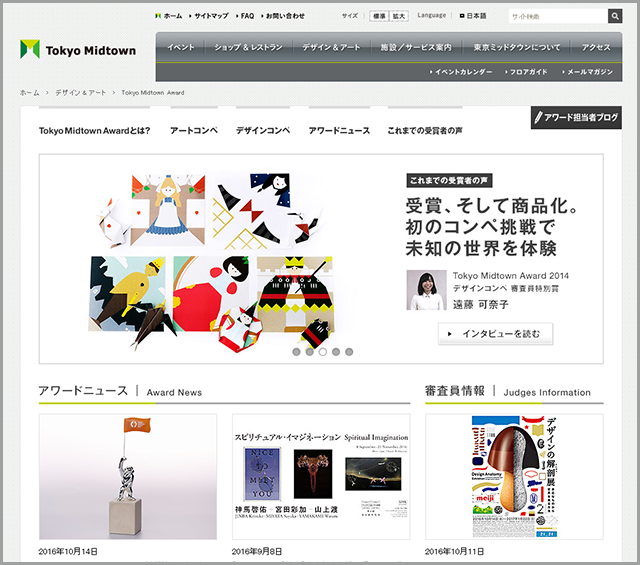
Task: Click デザイン＆アート in the breadcrumb
Action: coord(80,93)
